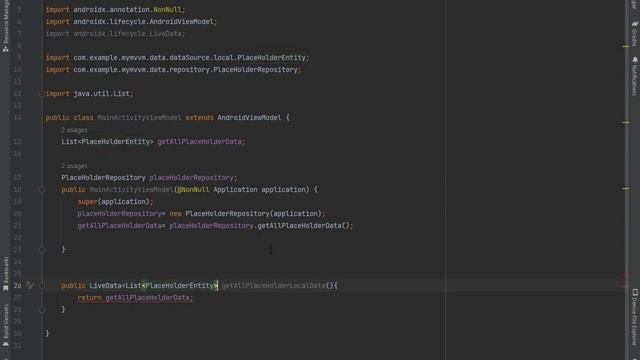Click LiveData in the line 26 return type
Screen dimensions: 640x360
pos(105,286)
